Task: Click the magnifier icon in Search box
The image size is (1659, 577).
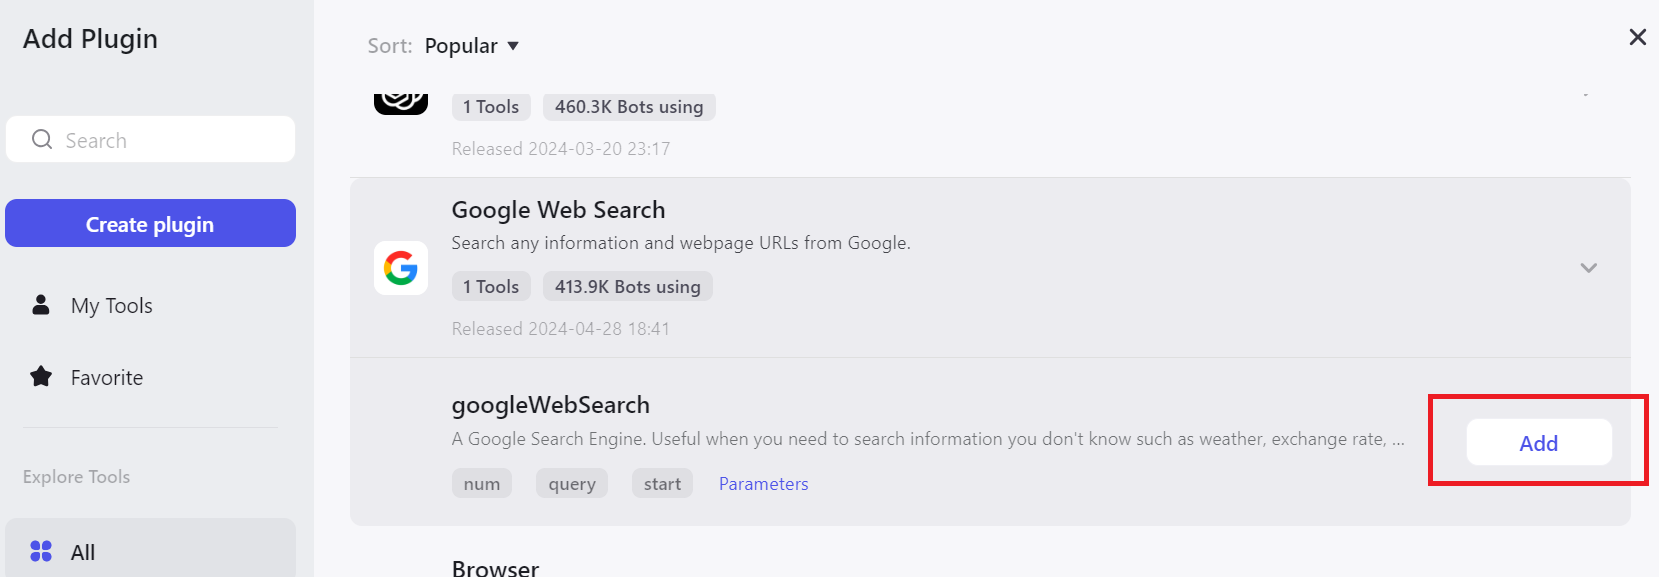Action: click(42, 140)
